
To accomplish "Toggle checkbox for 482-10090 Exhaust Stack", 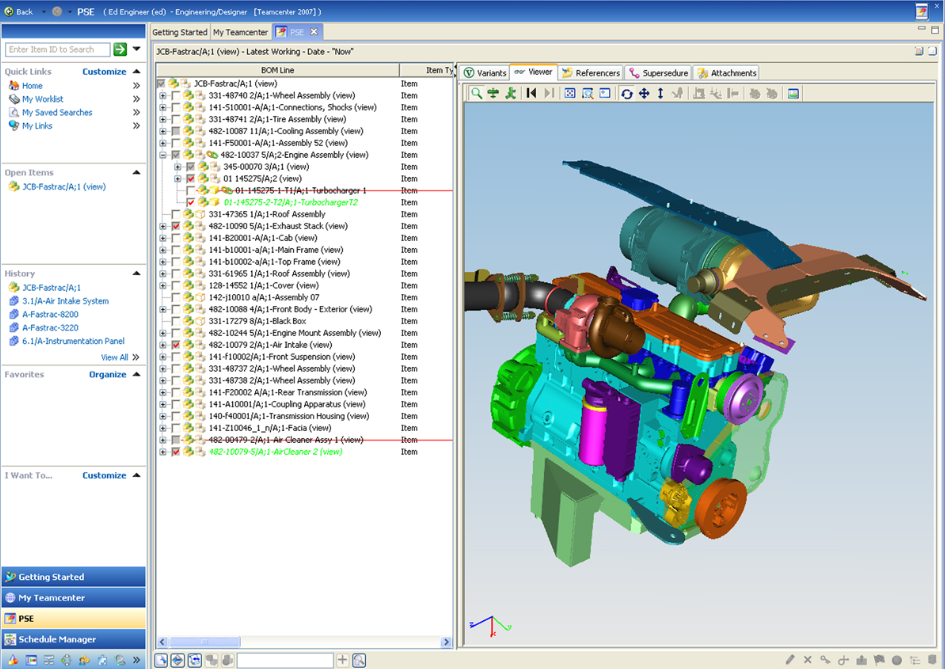I will pyautogui.click(x=175, y=226).
